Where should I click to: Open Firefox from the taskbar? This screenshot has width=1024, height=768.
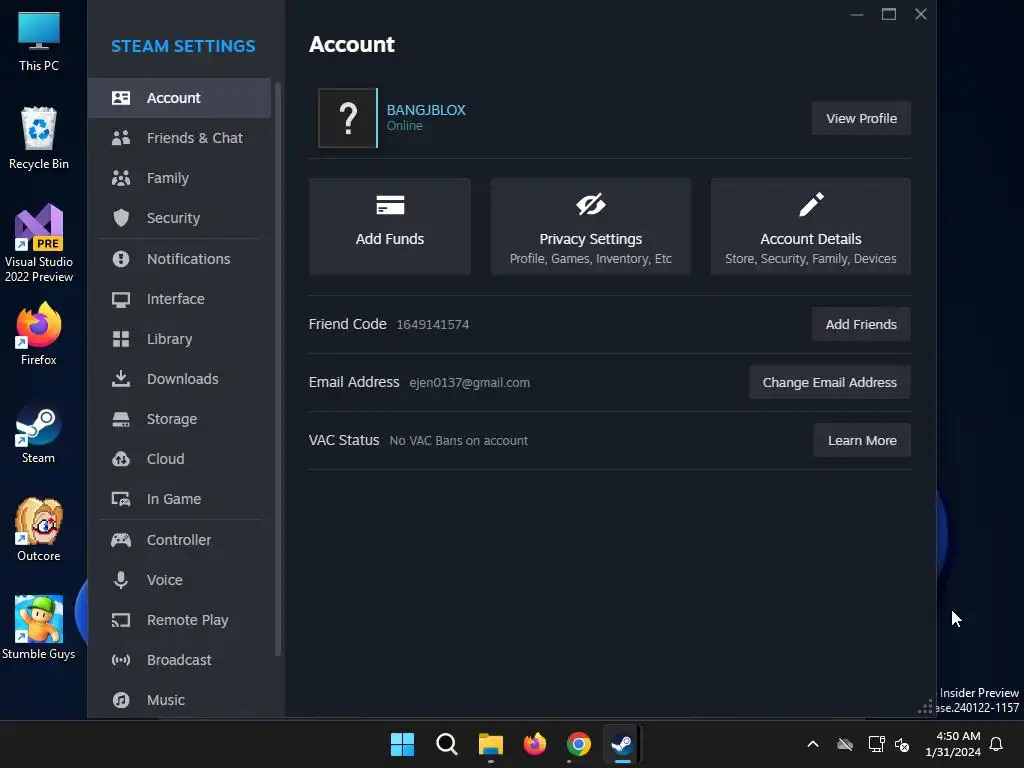point(535,744)
